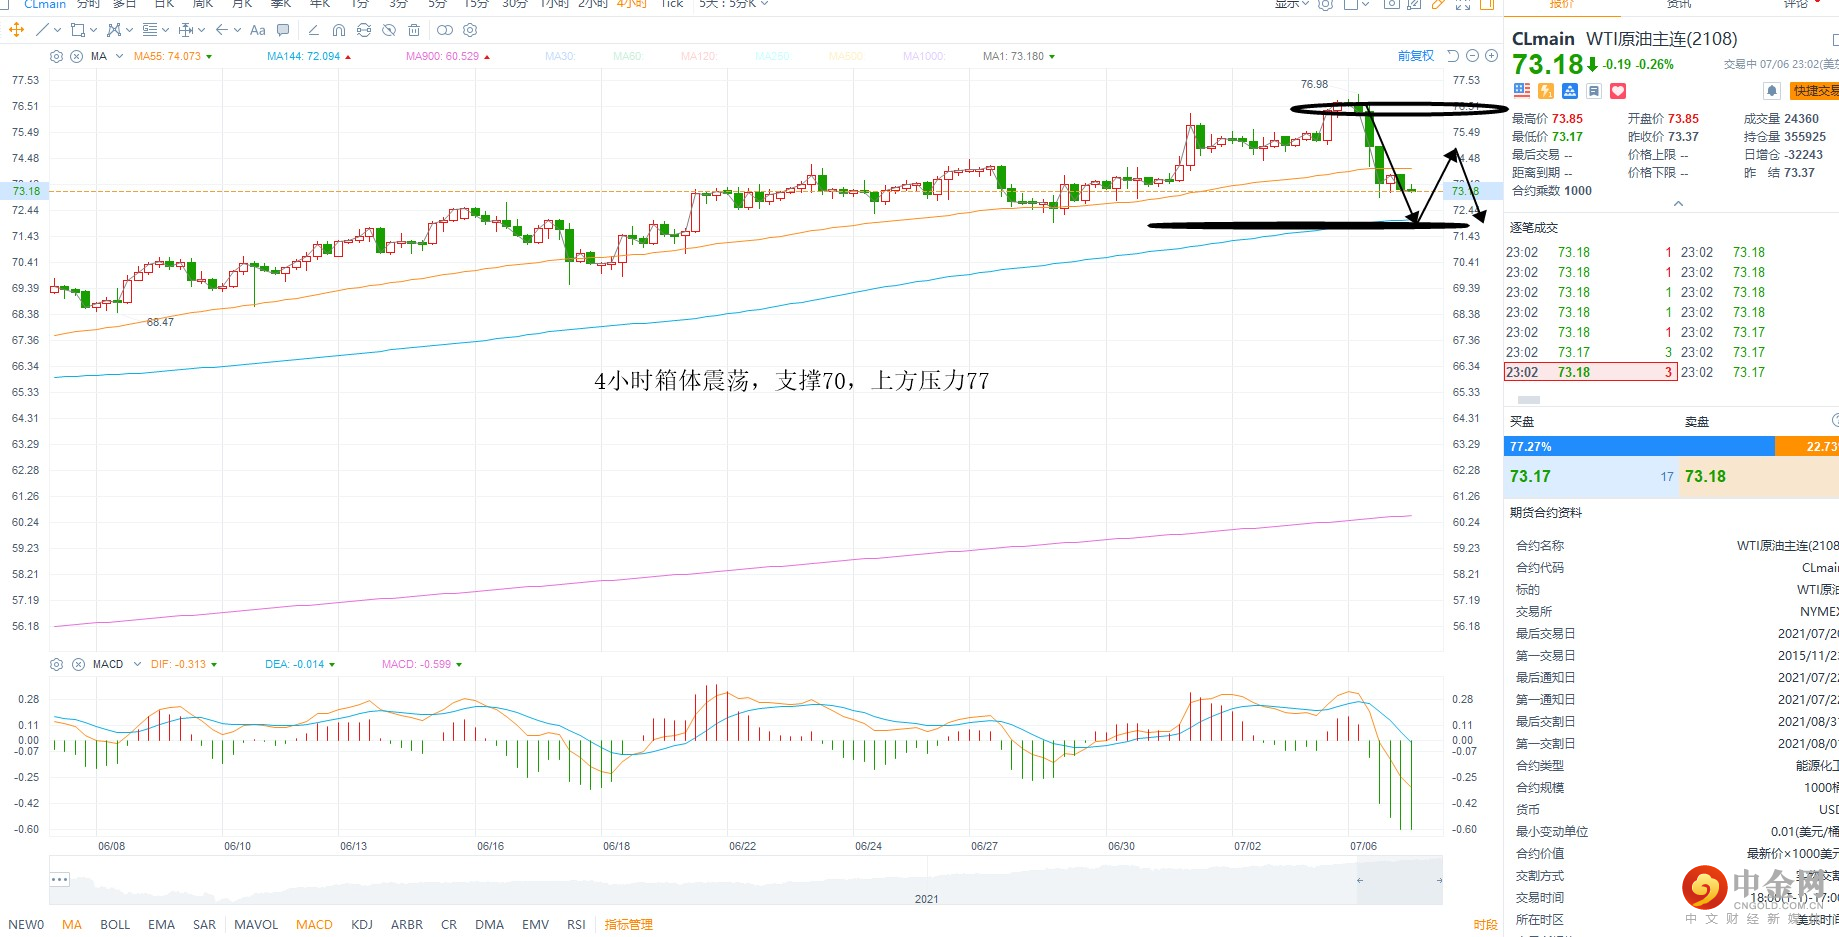Image resolution: width=1839 pixels, height=937 pixels.
Task: Select the RSI indicator tab
Action: click(576, 925)
